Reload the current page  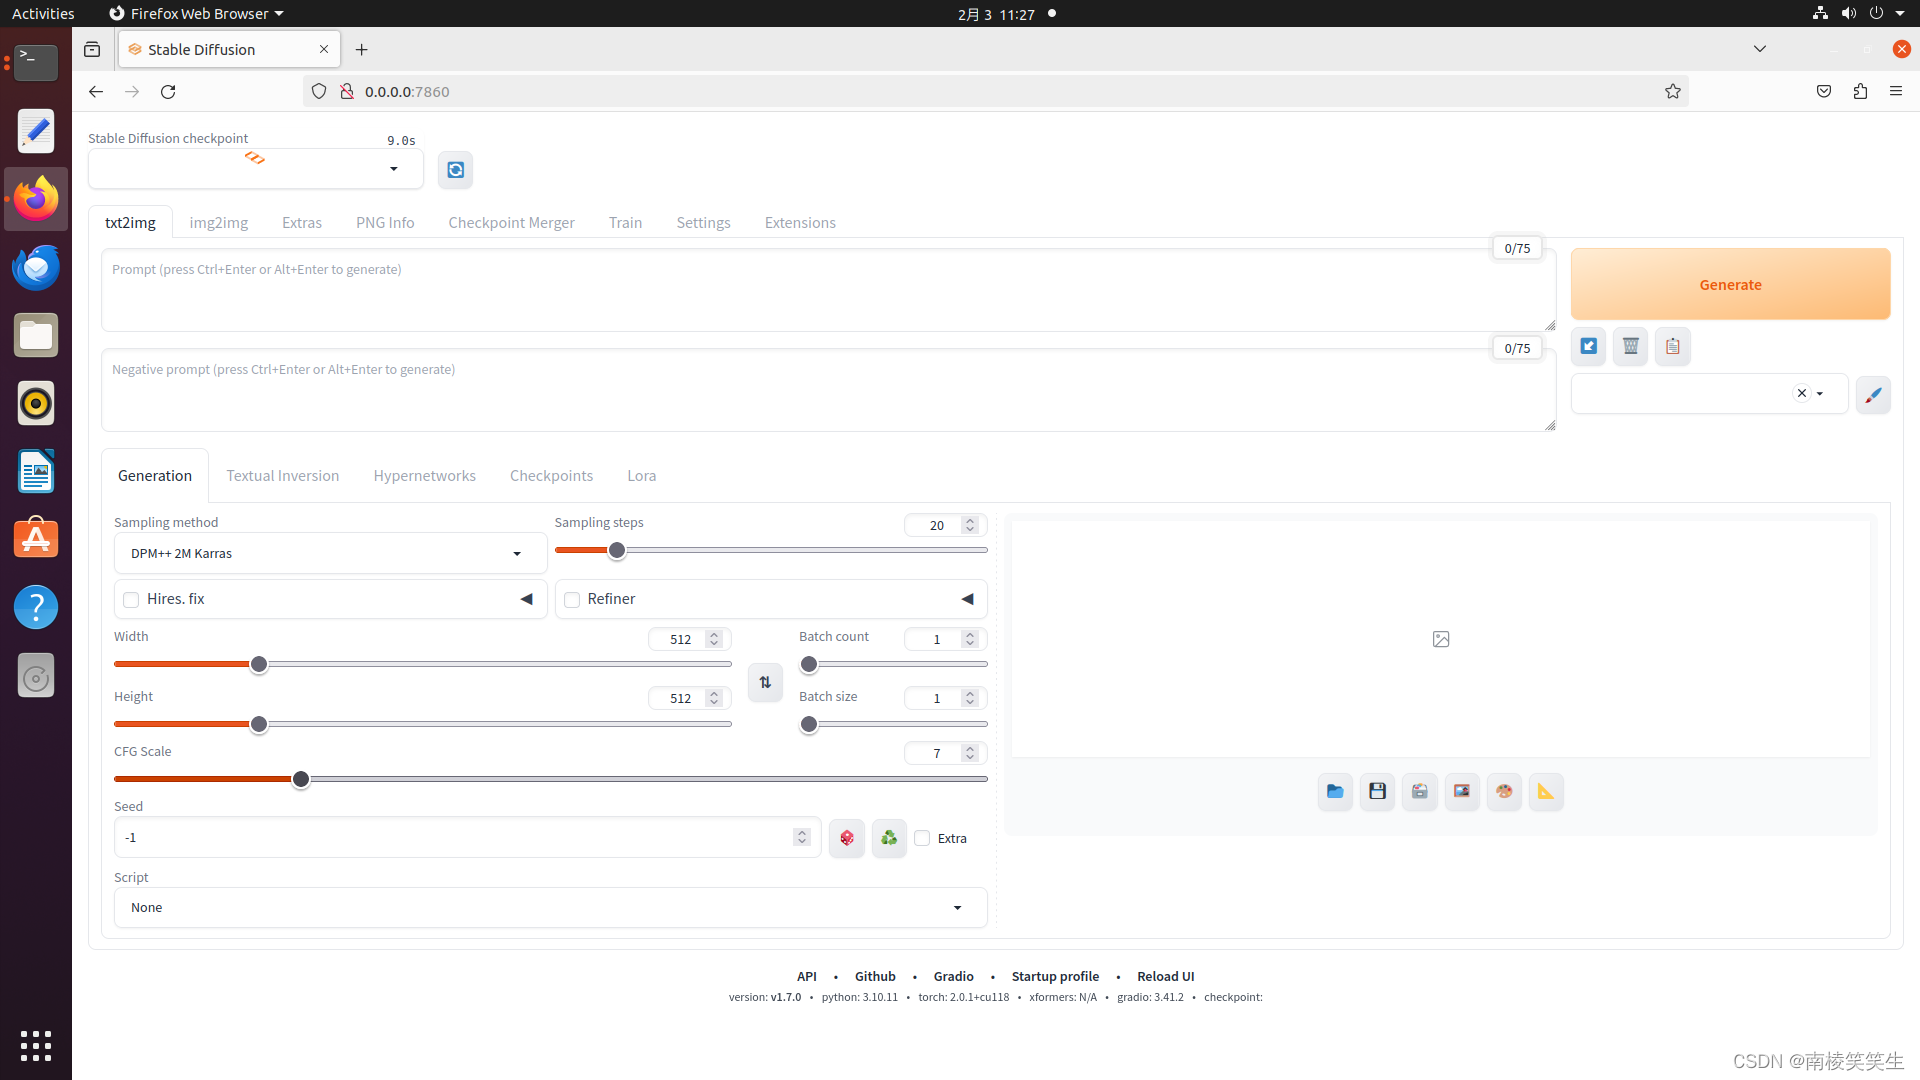click(x=168, y=91)
